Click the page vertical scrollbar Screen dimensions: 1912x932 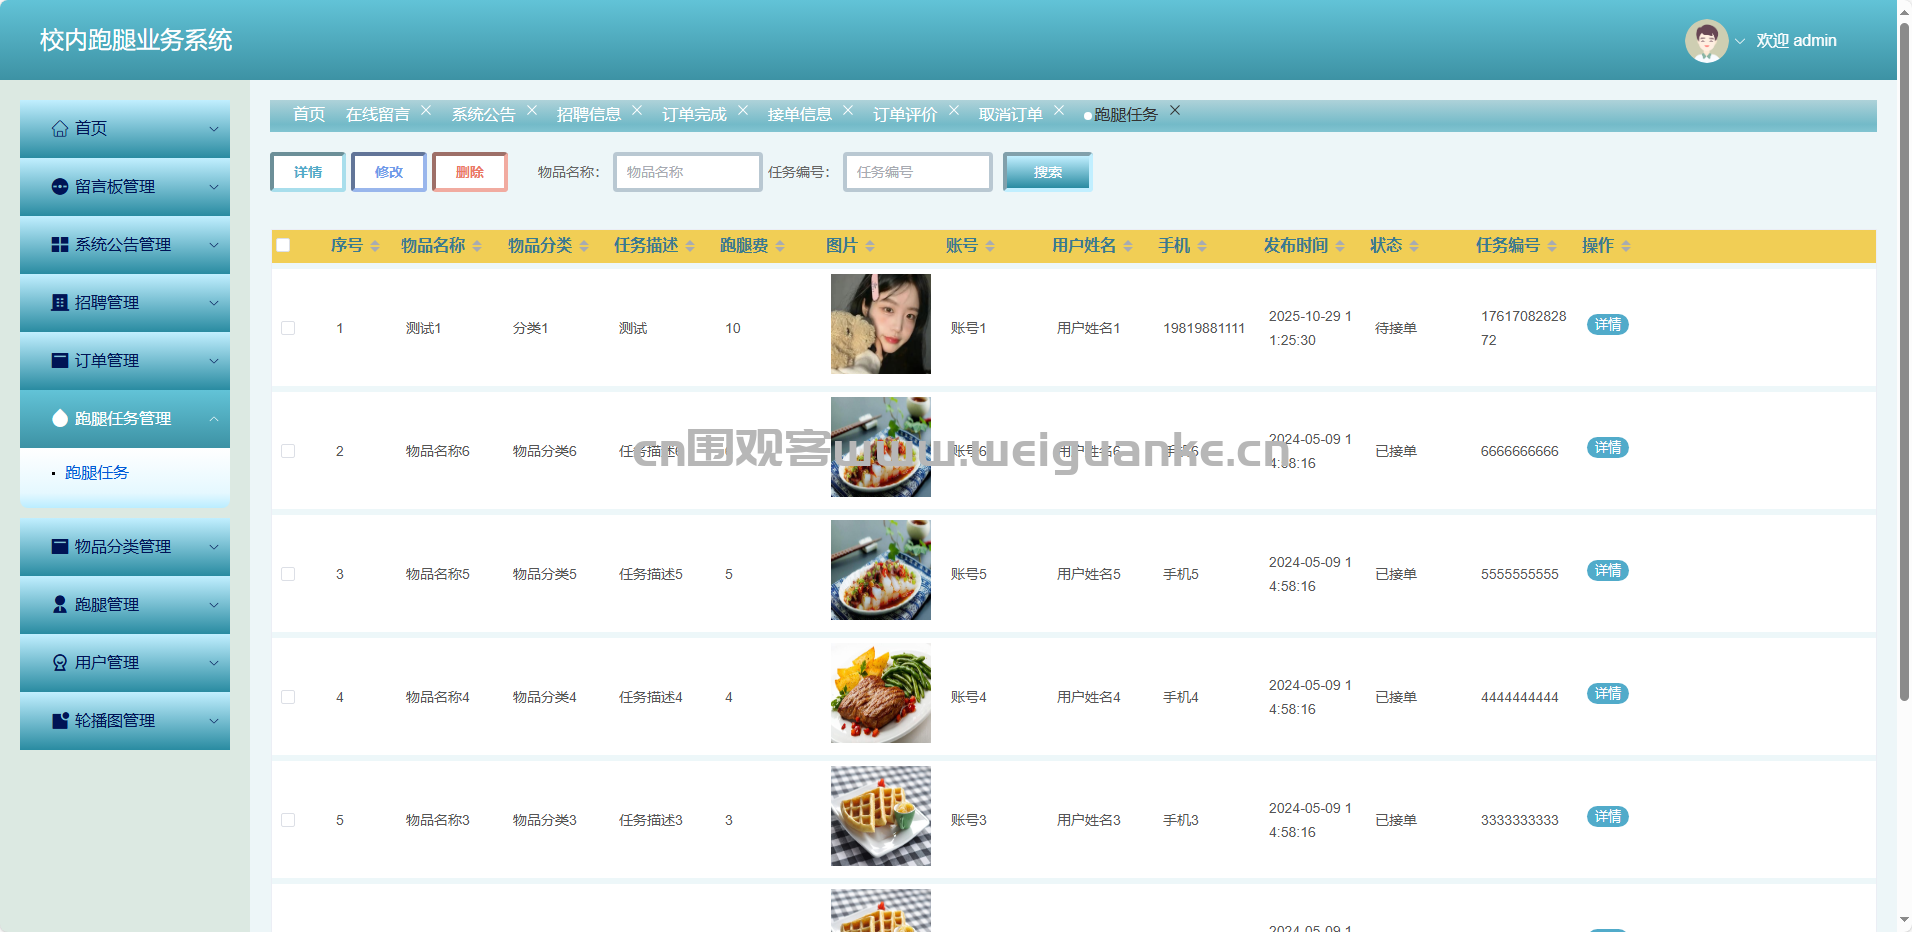pyautogui.click(x=1904, y=360)
